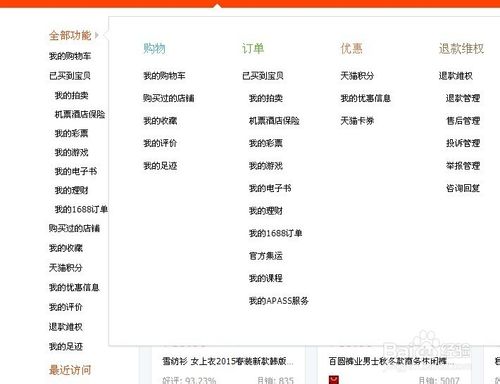Open 我的游戏 in the left sidebar

pyautogui.click(x=71, y=152)
